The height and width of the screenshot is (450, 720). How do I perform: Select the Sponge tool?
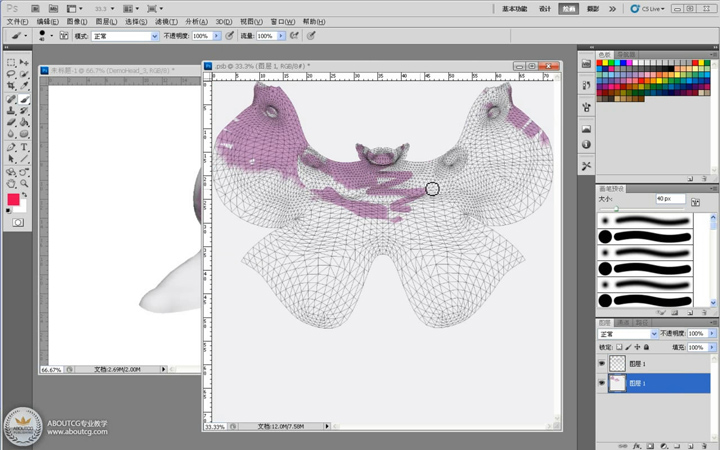(x=24, y=134)
